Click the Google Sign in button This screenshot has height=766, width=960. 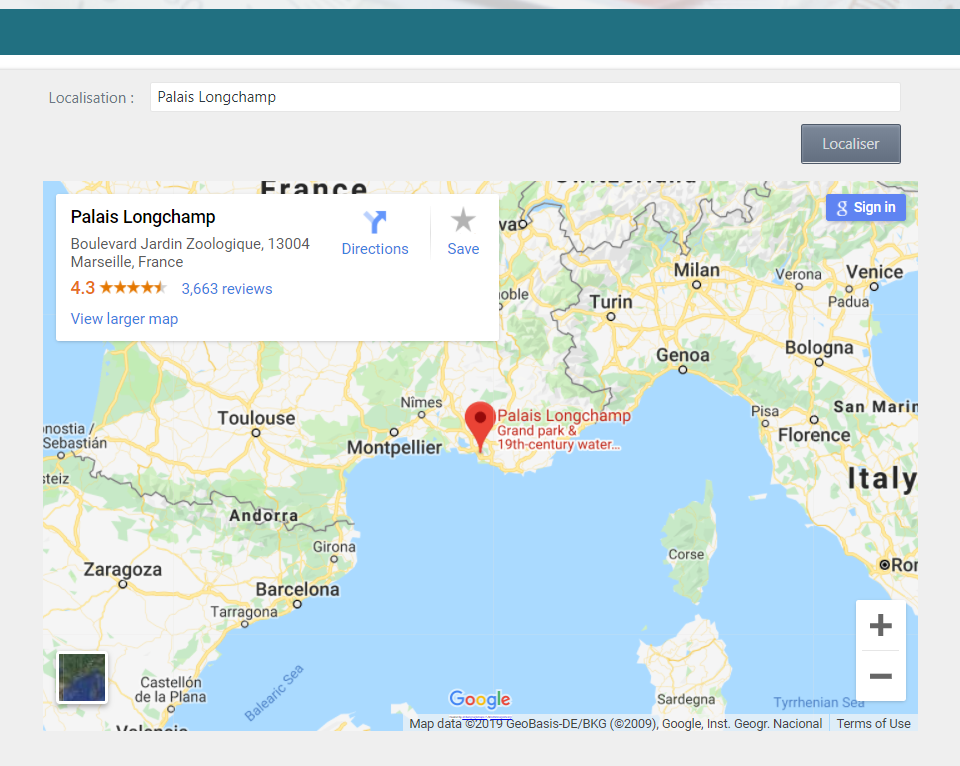tap(865, 207)
